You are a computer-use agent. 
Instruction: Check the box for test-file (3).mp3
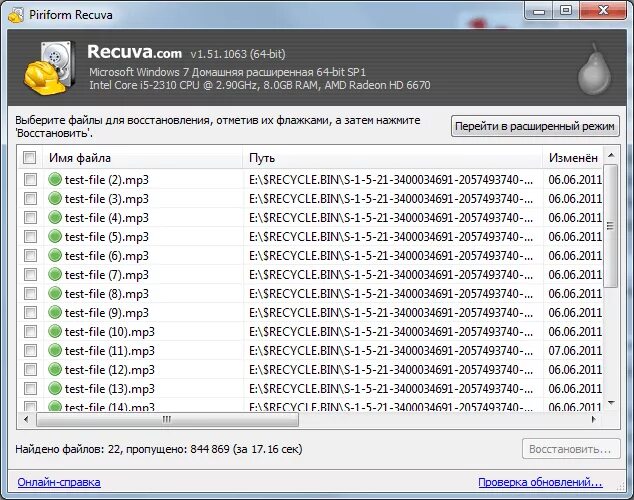30,198
